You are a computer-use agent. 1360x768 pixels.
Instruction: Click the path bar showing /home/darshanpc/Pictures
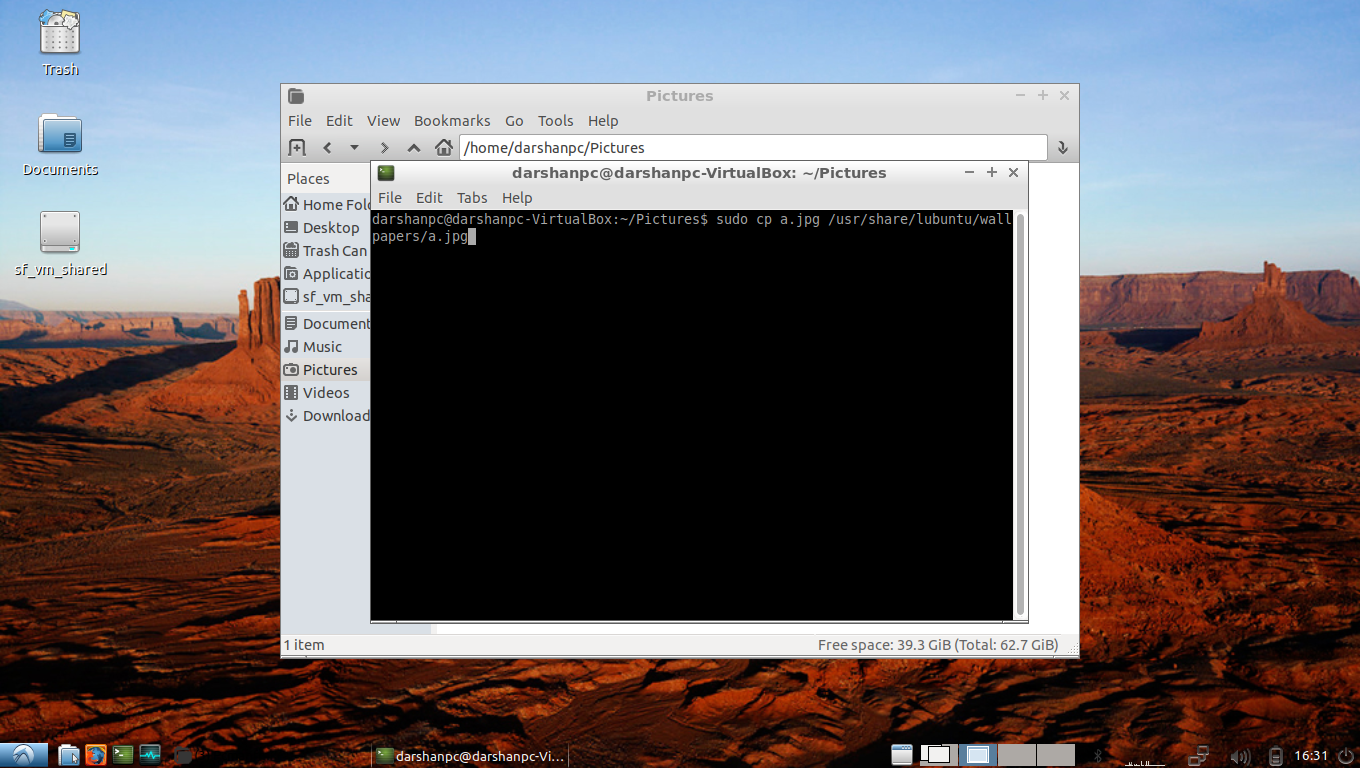(x=752, y=148)
